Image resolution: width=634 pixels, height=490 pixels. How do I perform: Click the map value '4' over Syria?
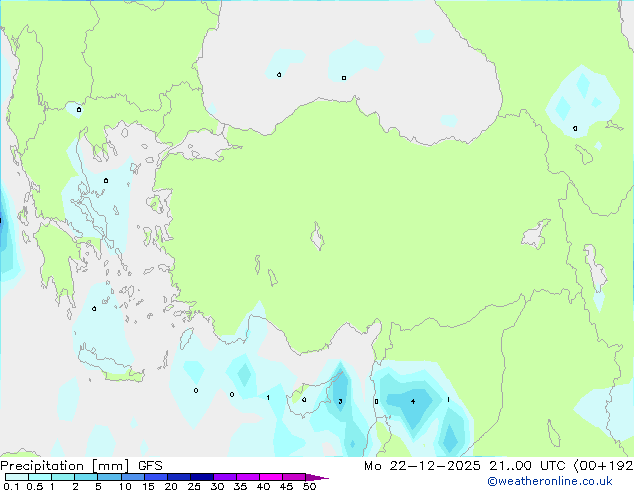[x=413, y=401]
